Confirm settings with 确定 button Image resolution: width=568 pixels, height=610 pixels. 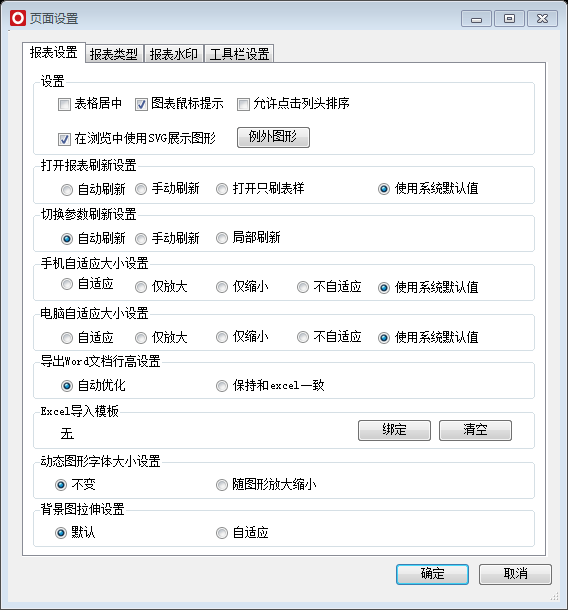[432, 574]
